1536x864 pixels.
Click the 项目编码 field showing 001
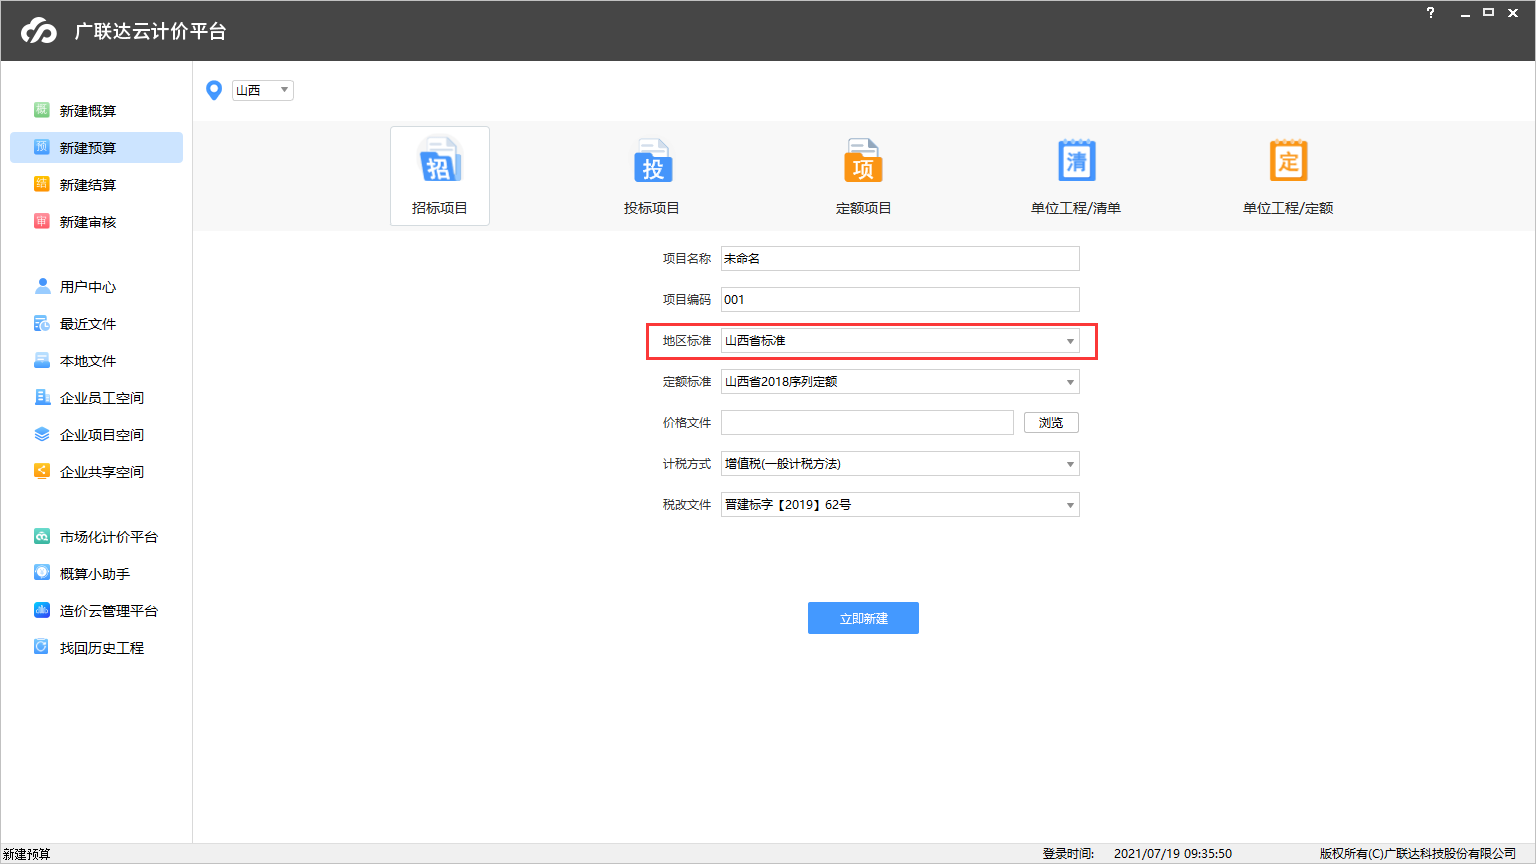(900, 300)
